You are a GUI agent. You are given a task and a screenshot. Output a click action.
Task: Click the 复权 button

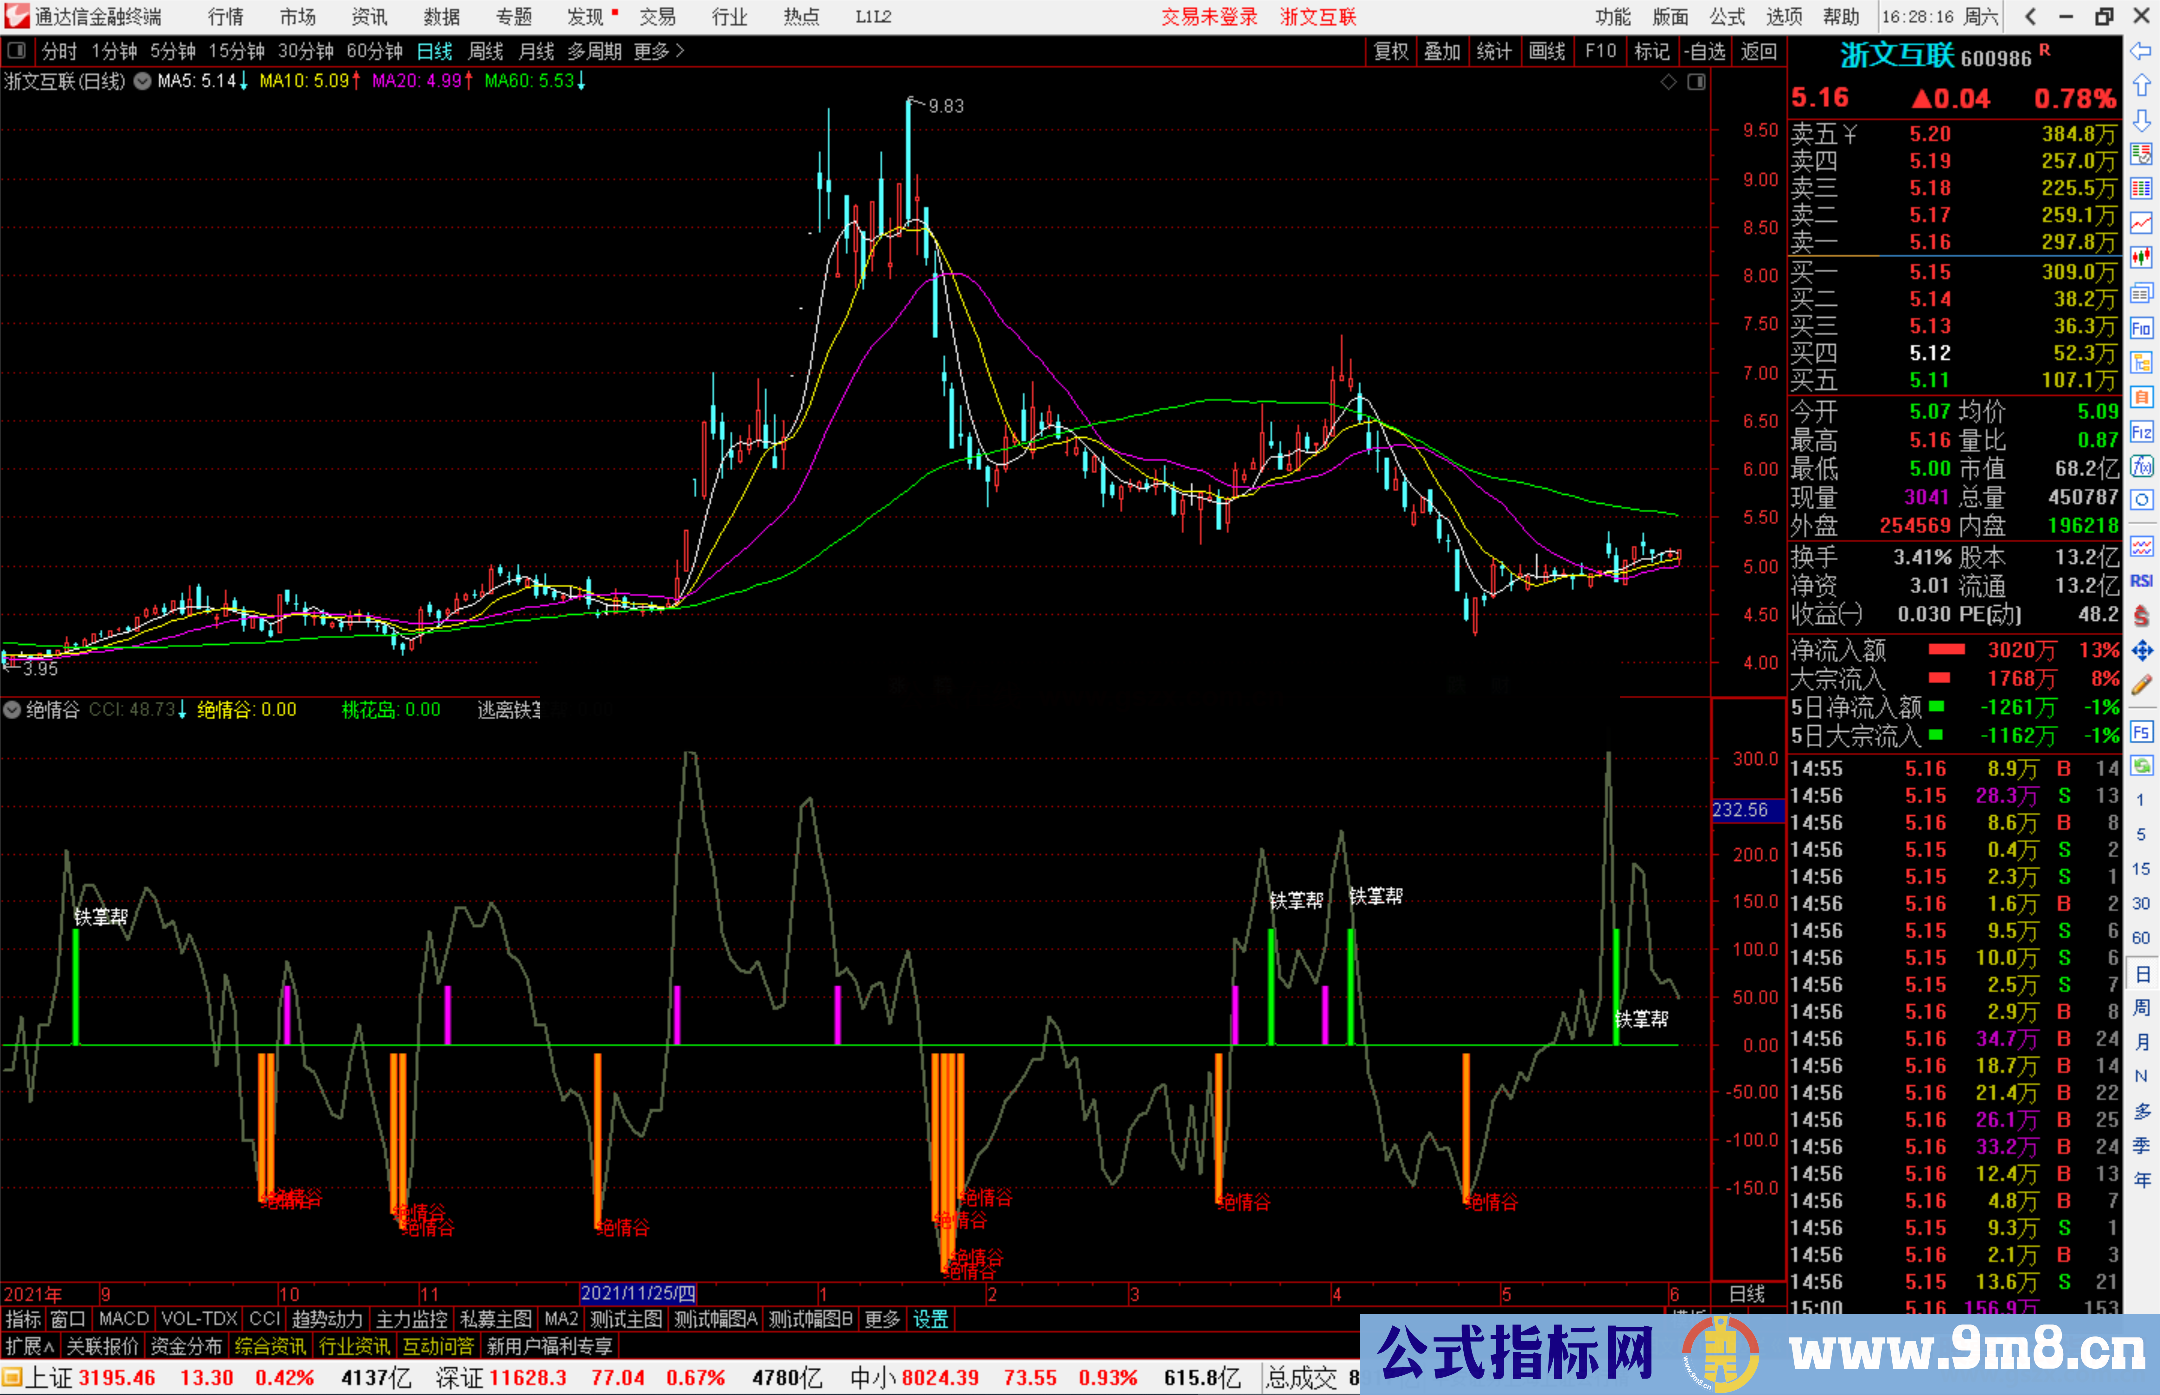coord(1391,51)
